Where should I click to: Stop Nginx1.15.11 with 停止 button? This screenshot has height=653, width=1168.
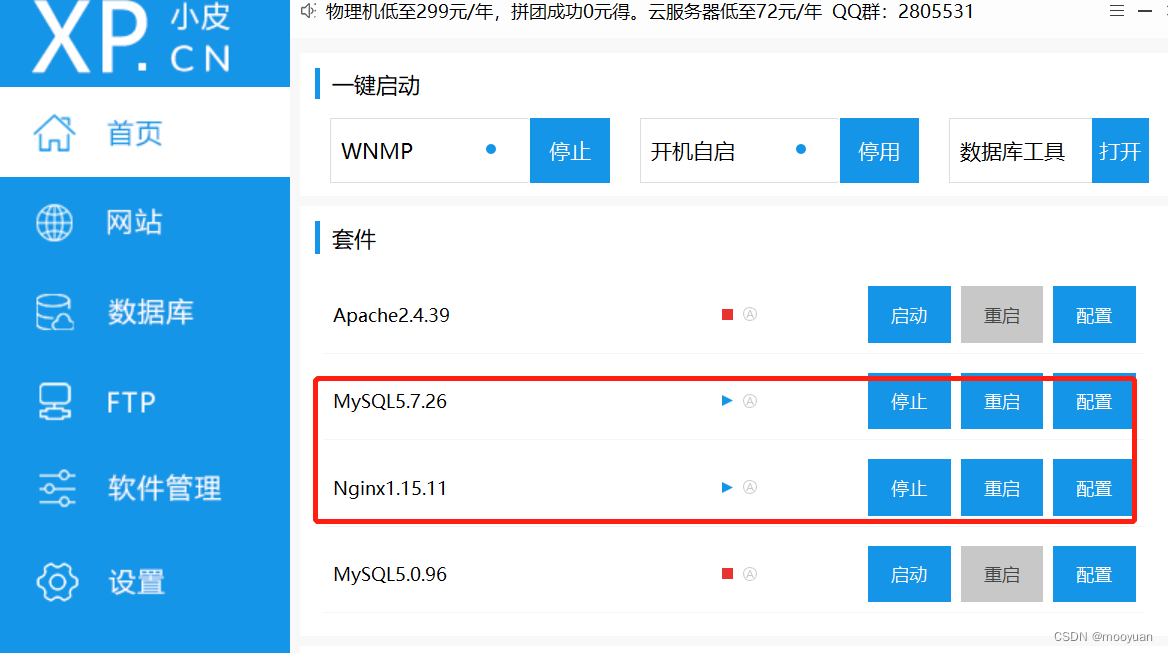tap(909, 488)
